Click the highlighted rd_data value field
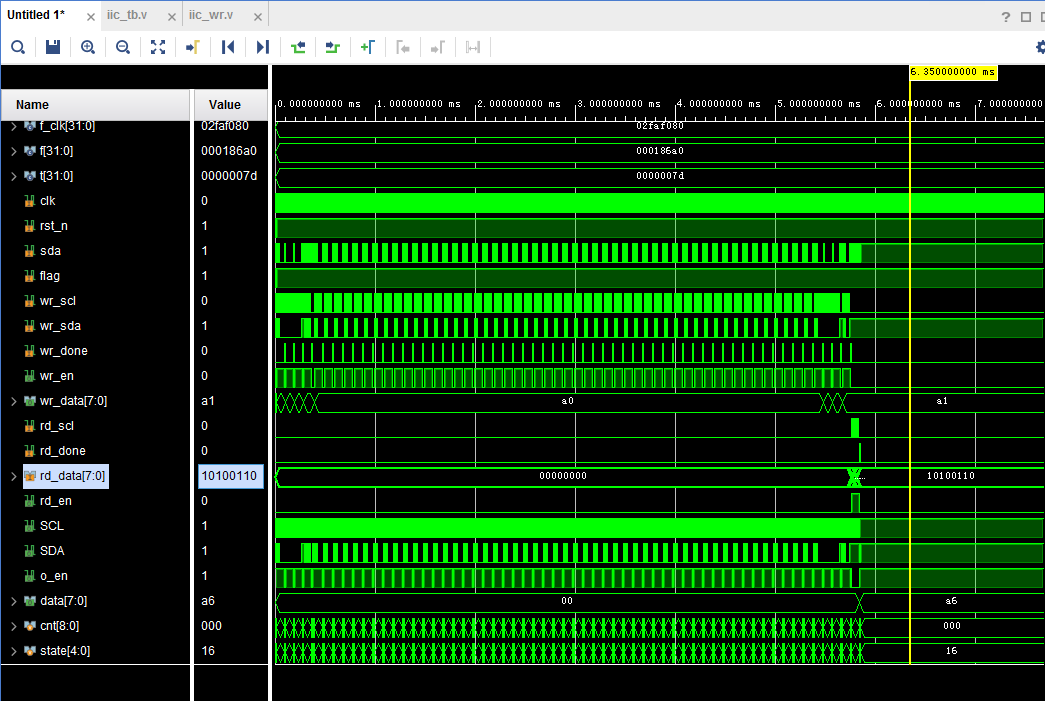This screenshot has width=1045, height=701. coord(231,475)
